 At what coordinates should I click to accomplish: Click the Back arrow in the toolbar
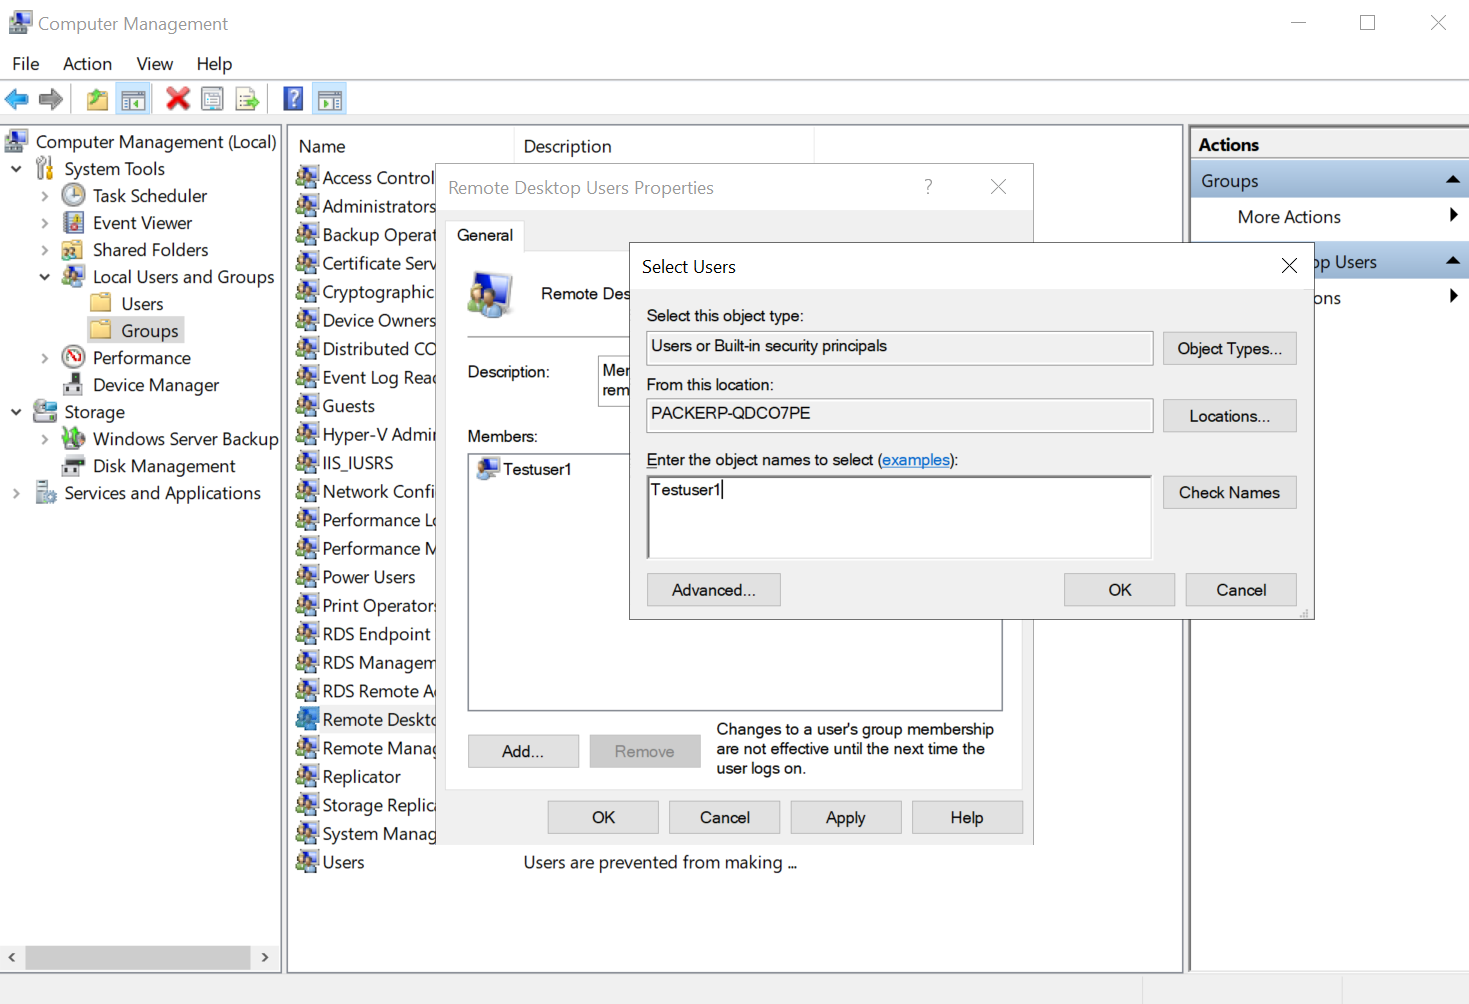pyautogui.click(x=17, y=99)
